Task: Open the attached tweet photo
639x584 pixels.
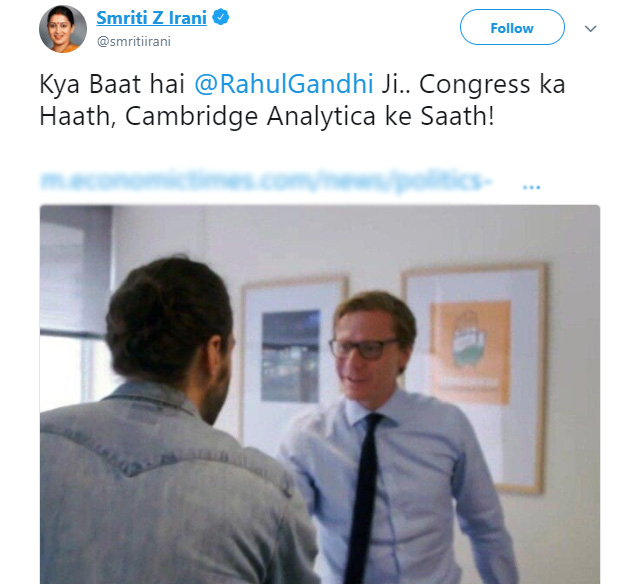Action: tap(320, 394)
